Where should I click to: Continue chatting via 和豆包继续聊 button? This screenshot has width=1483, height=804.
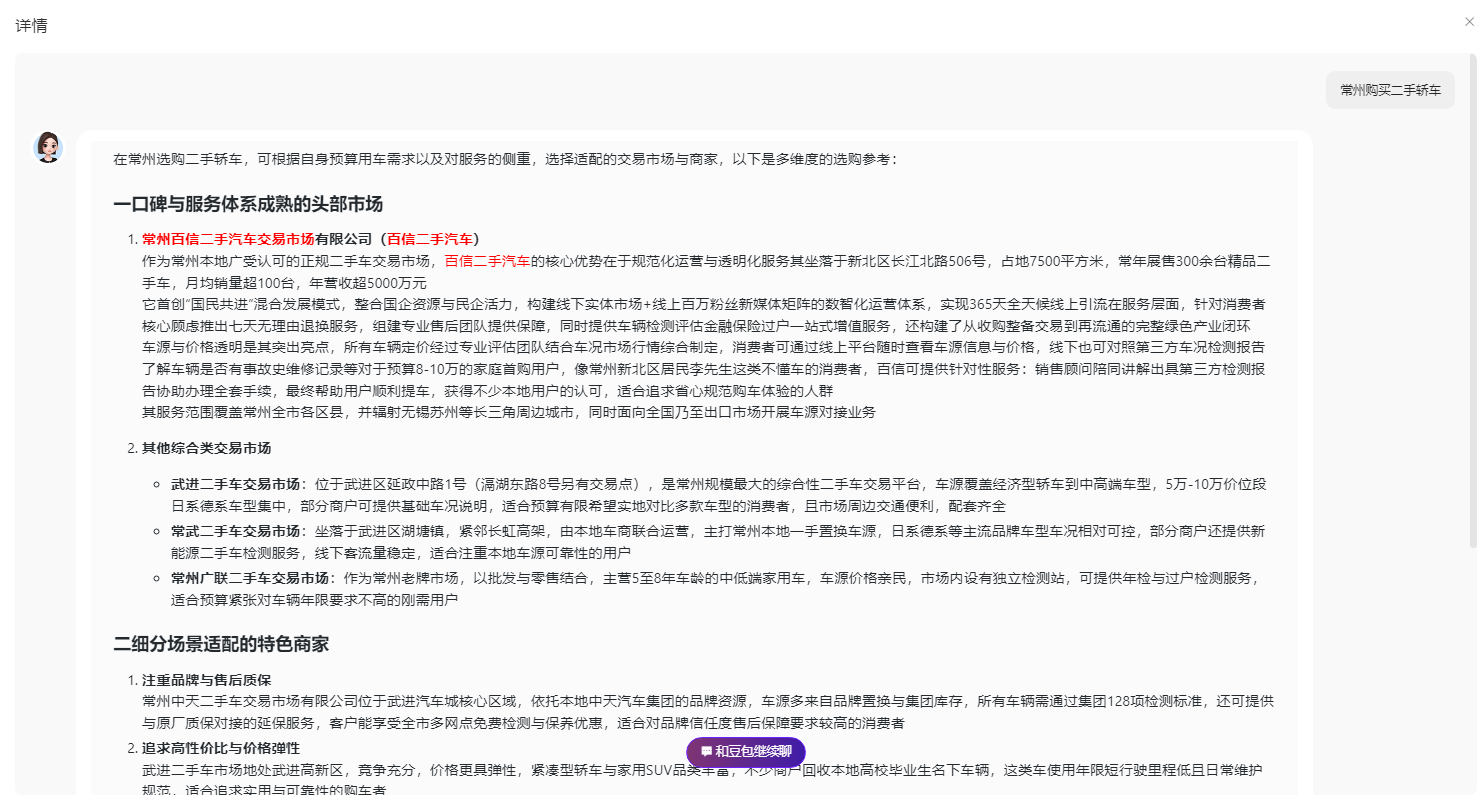746,752
